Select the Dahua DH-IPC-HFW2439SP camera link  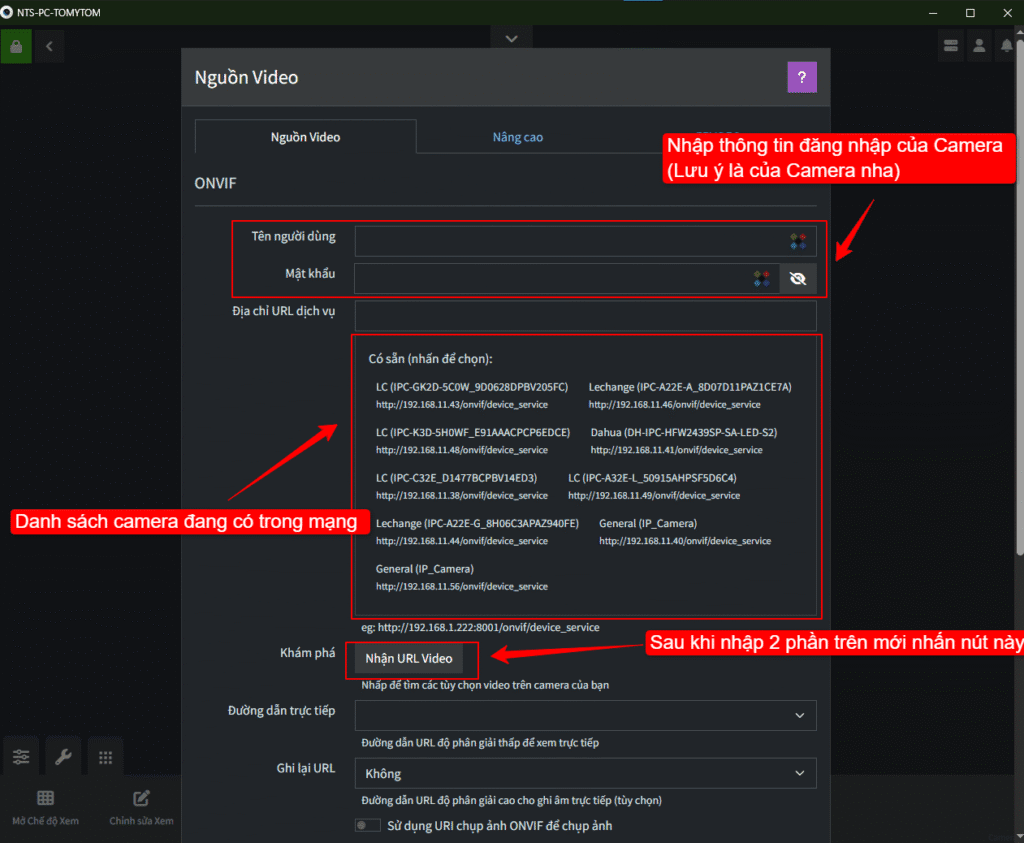[x=683, y=433]
